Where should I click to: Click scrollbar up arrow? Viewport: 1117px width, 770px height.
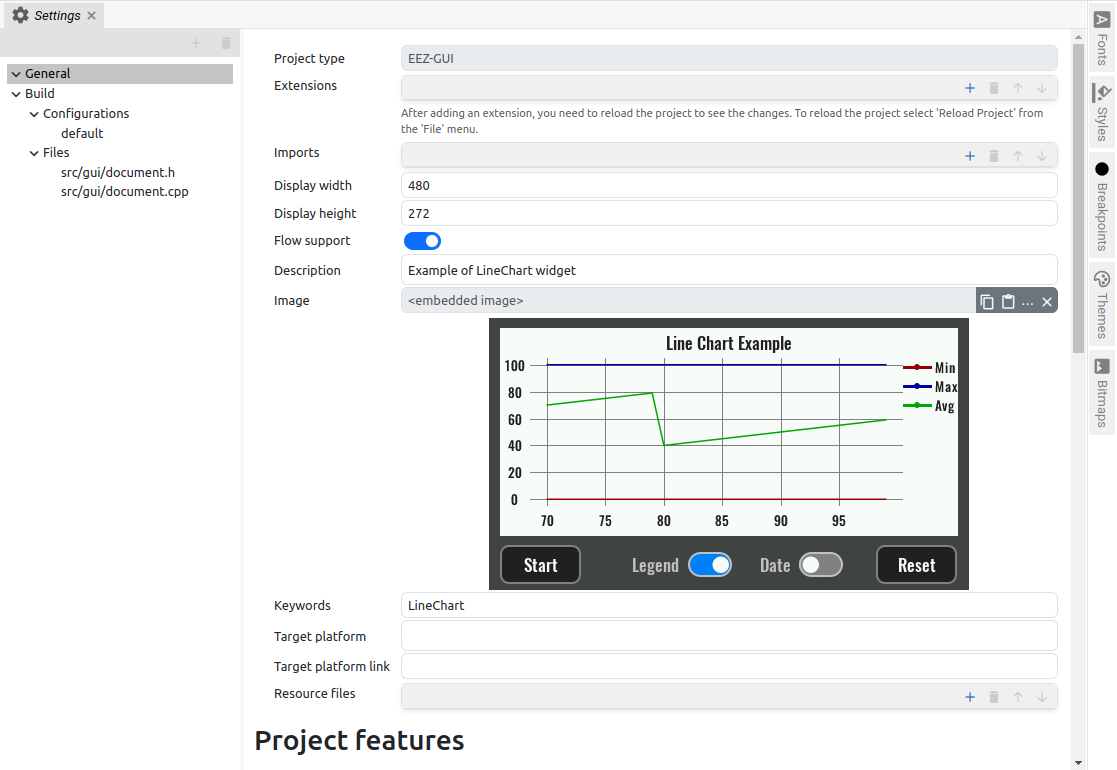pyautogui.click(x=1078, y=36)
